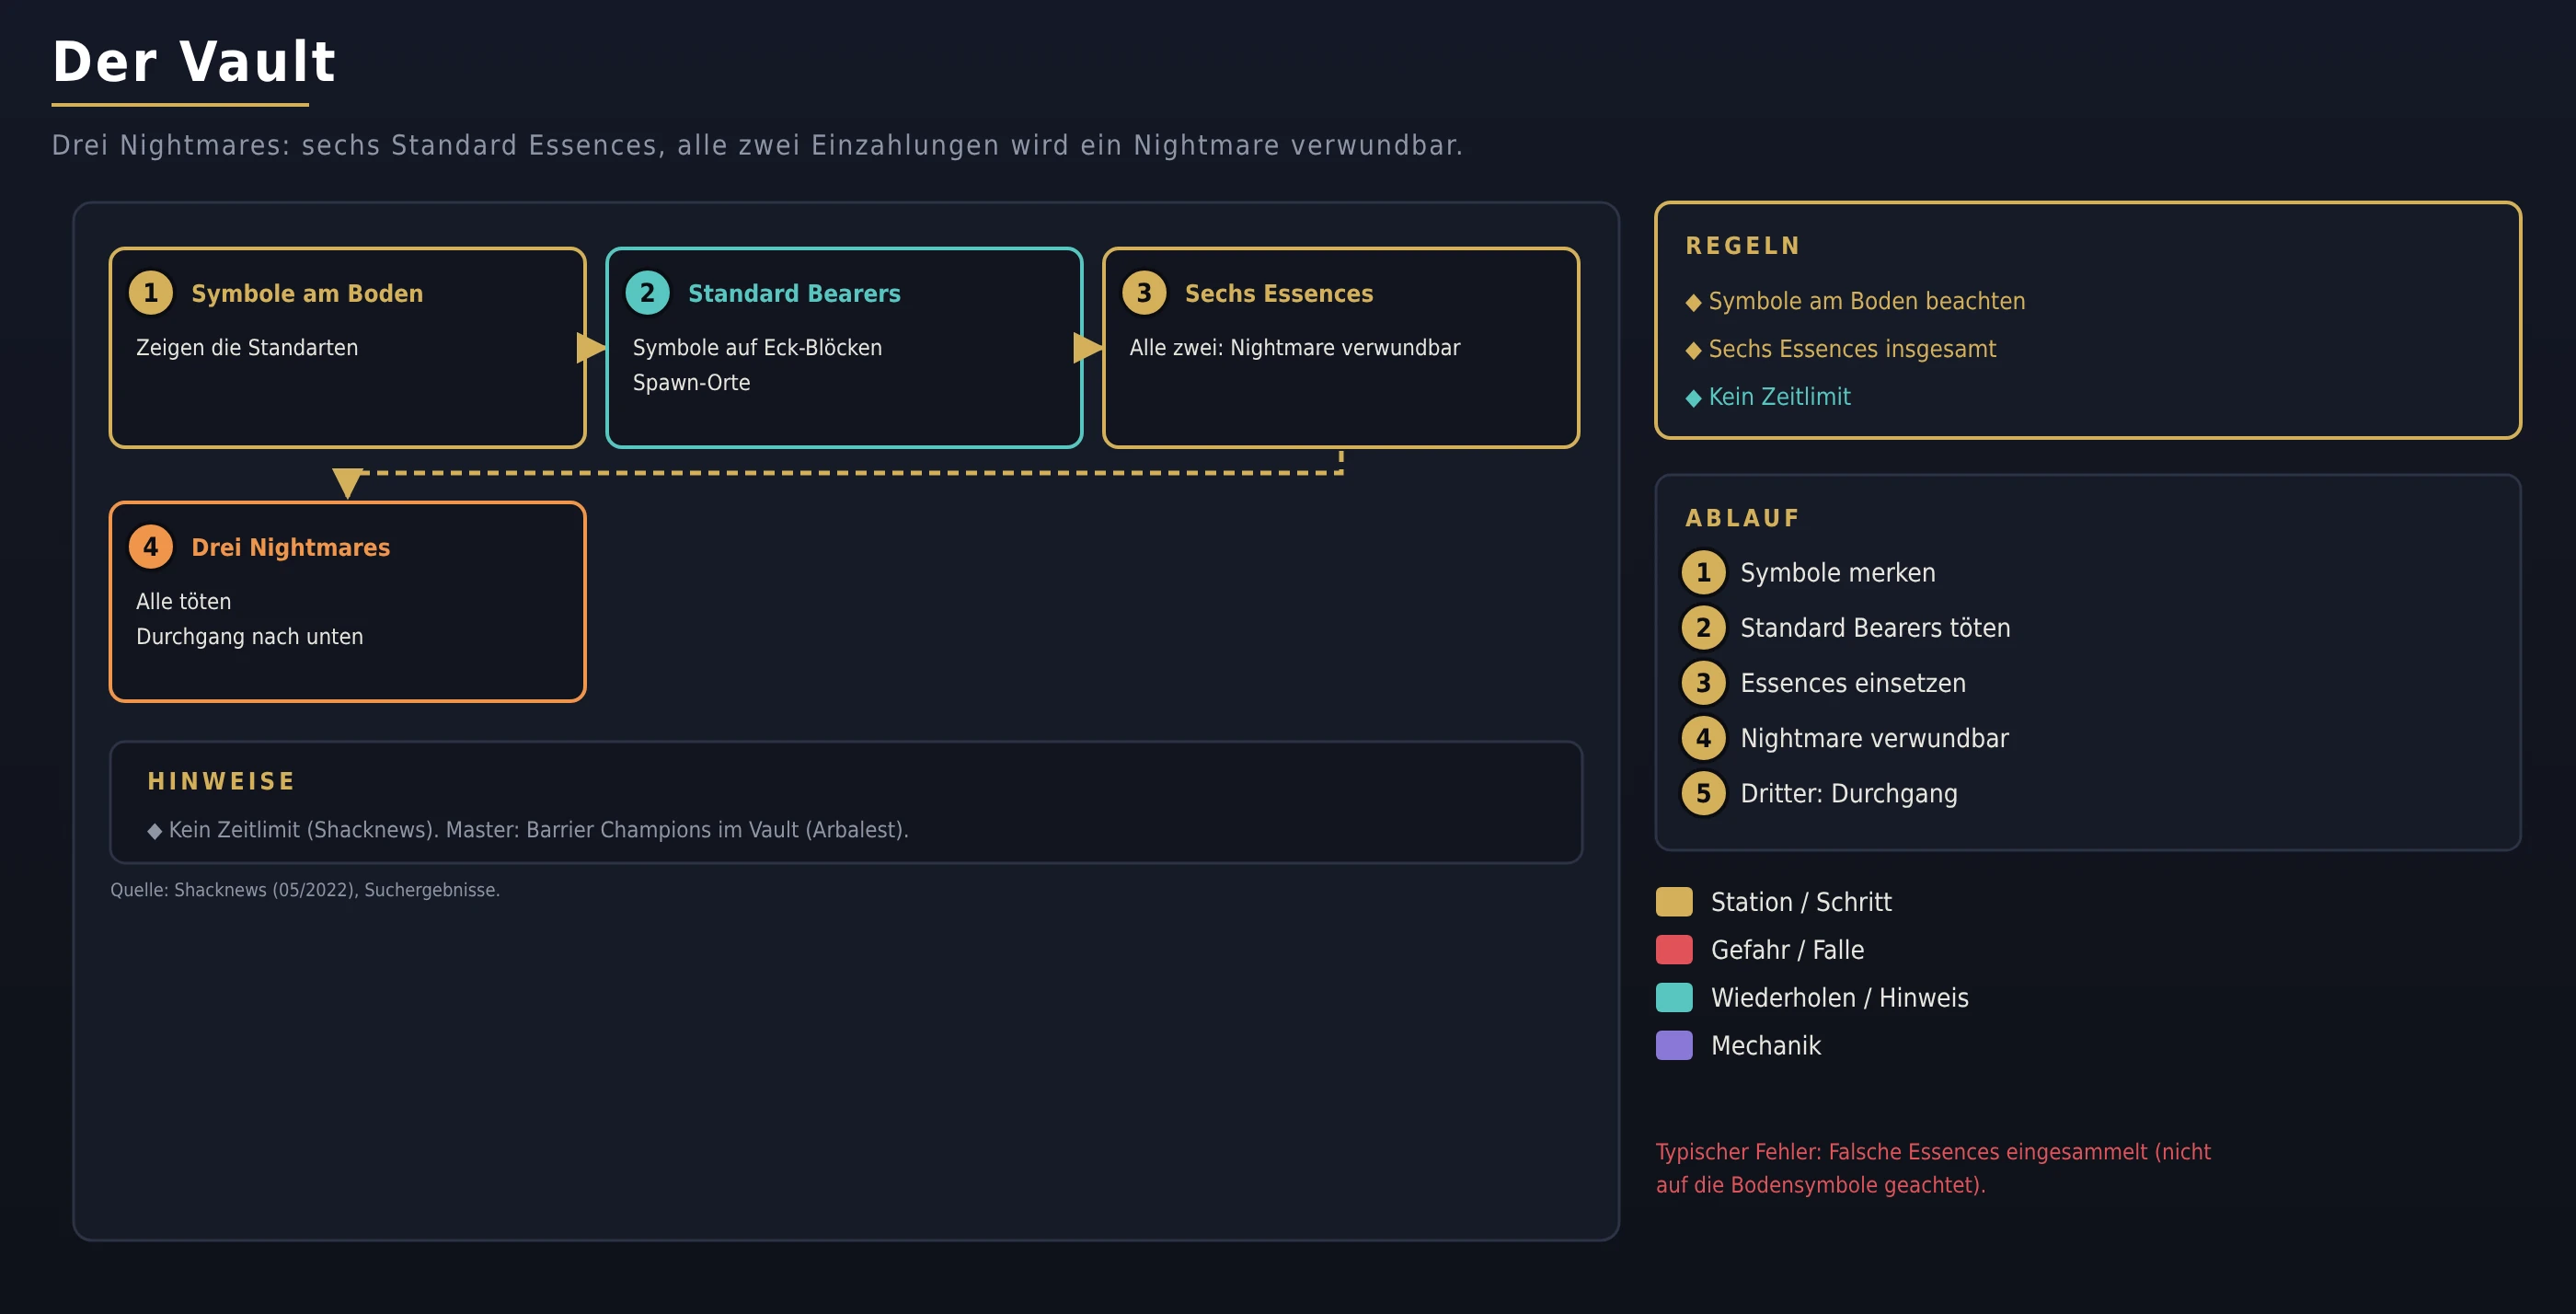2576x1314 pixels.
Task: Click Ablauf badge 5 beside Dritter: Durchgang
Action: [1703, 793]
